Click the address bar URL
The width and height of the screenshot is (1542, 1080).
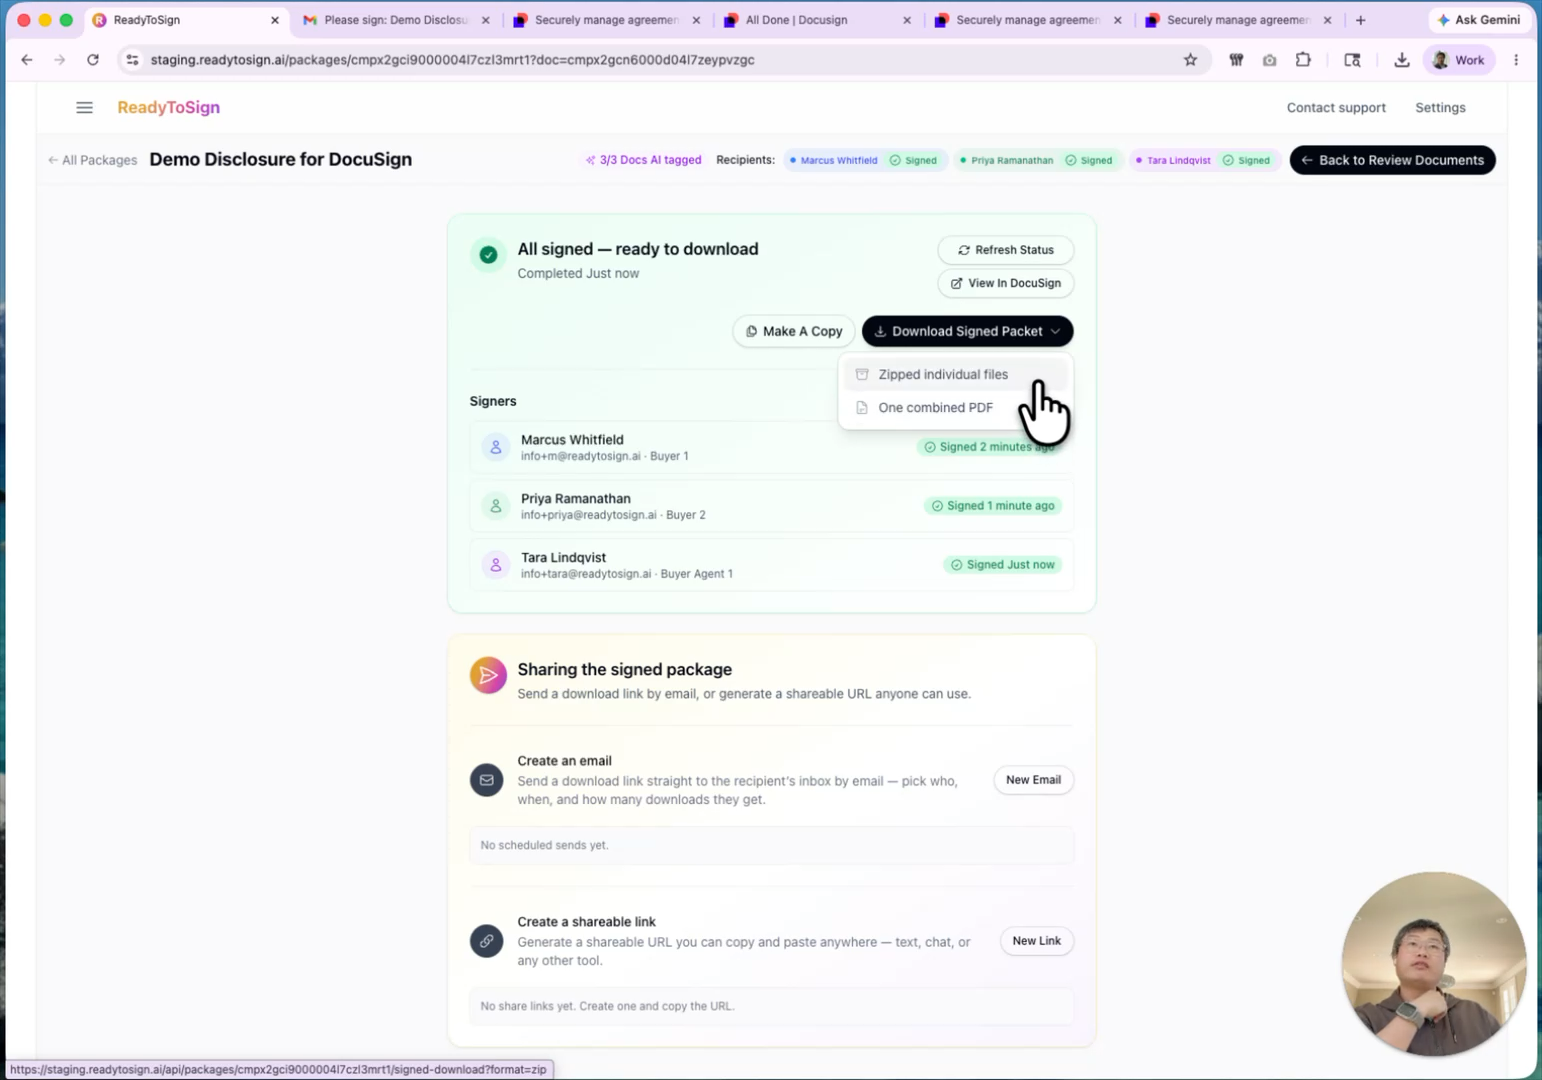pos(452,60)
